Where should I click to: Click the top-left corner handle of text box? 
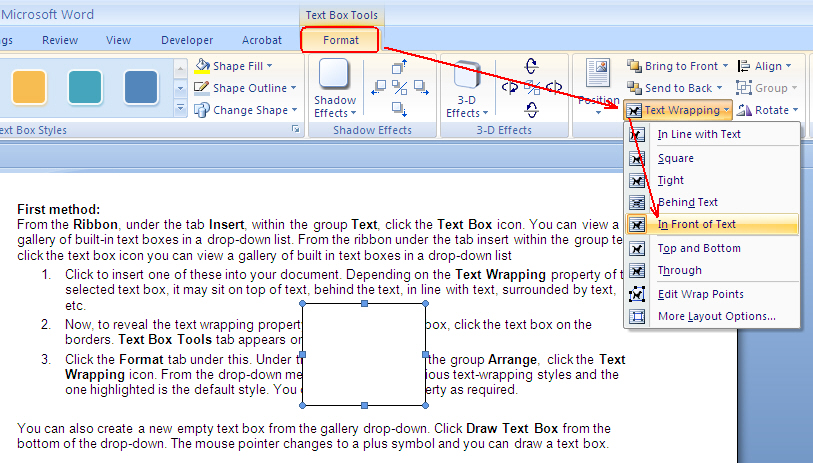click(x=303, y=303)
